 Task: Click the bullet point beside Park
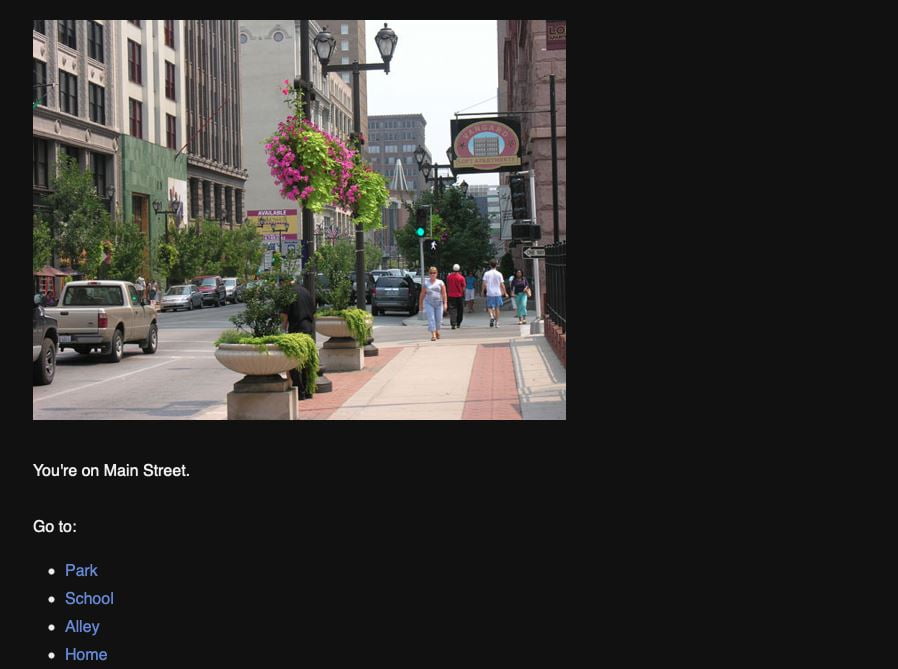point(51,571)
